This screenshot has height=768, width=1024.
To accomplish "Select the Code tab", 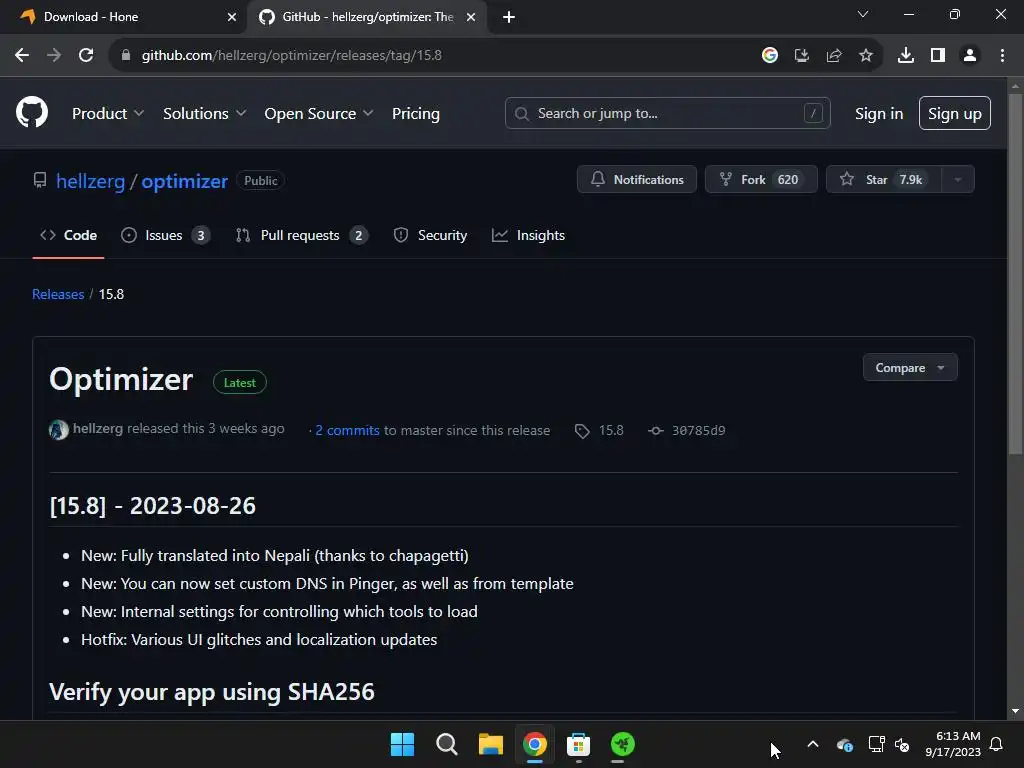I will coord(69,236).
